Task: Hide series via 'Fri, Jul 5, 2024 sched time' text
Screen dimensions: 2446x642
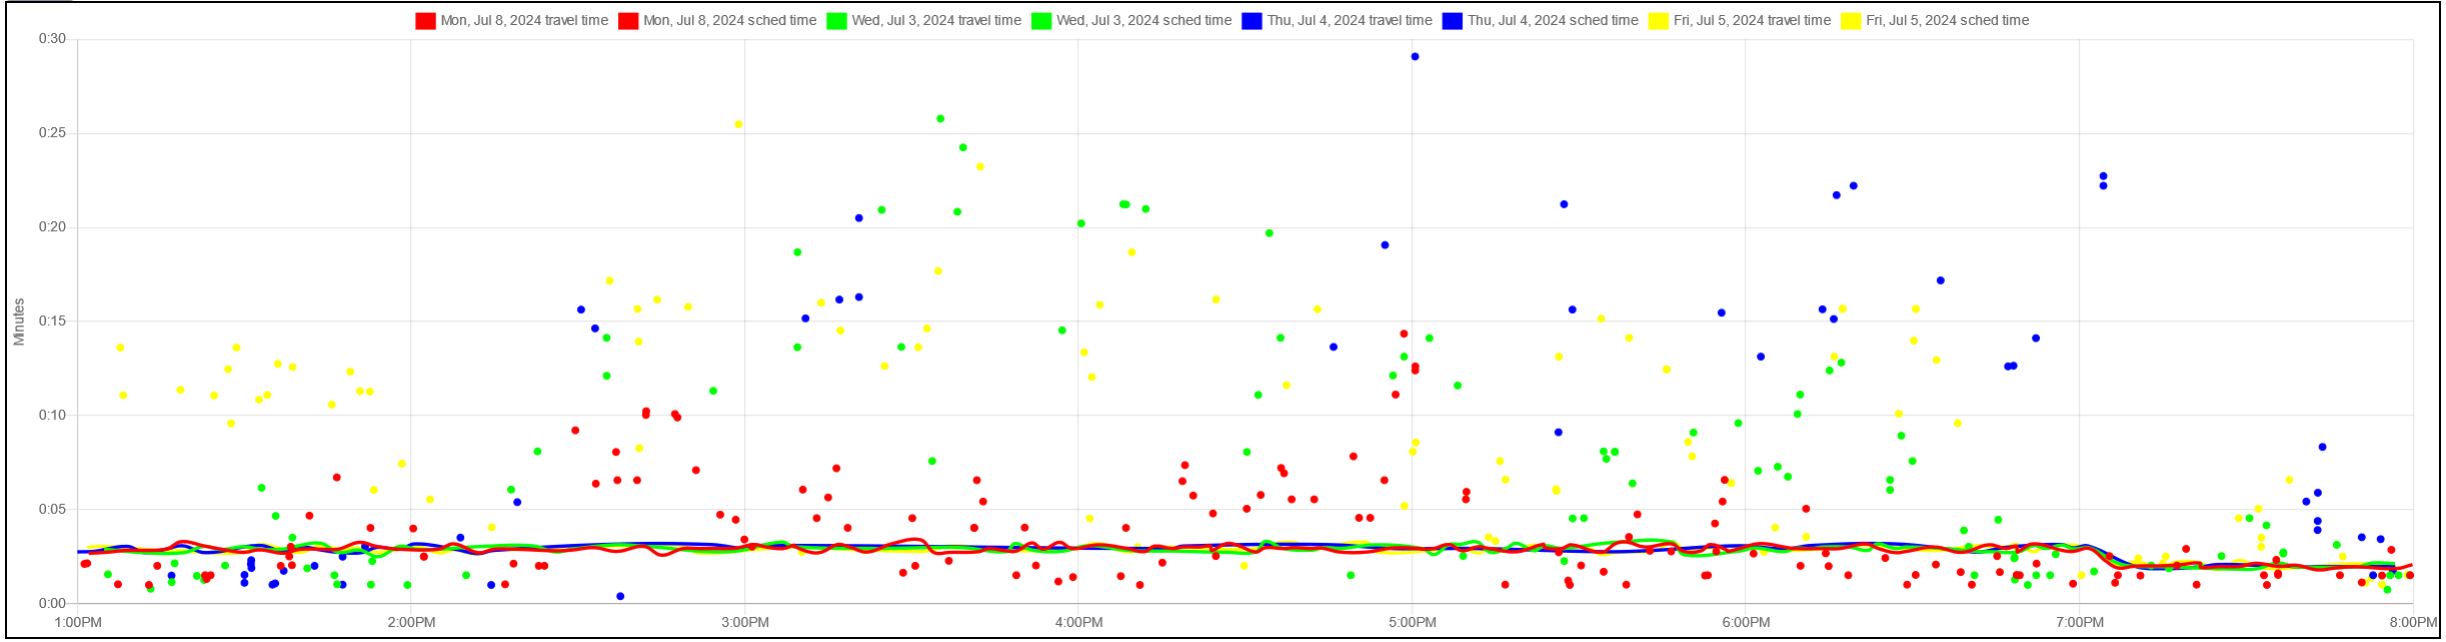Action: tap(1947, 21)
